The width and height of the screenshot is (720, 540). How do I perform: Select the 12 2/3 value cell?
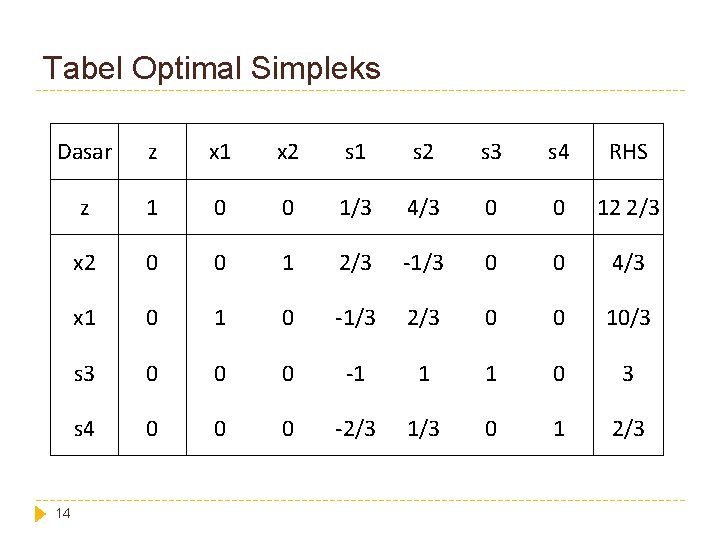tap(628, 208)
